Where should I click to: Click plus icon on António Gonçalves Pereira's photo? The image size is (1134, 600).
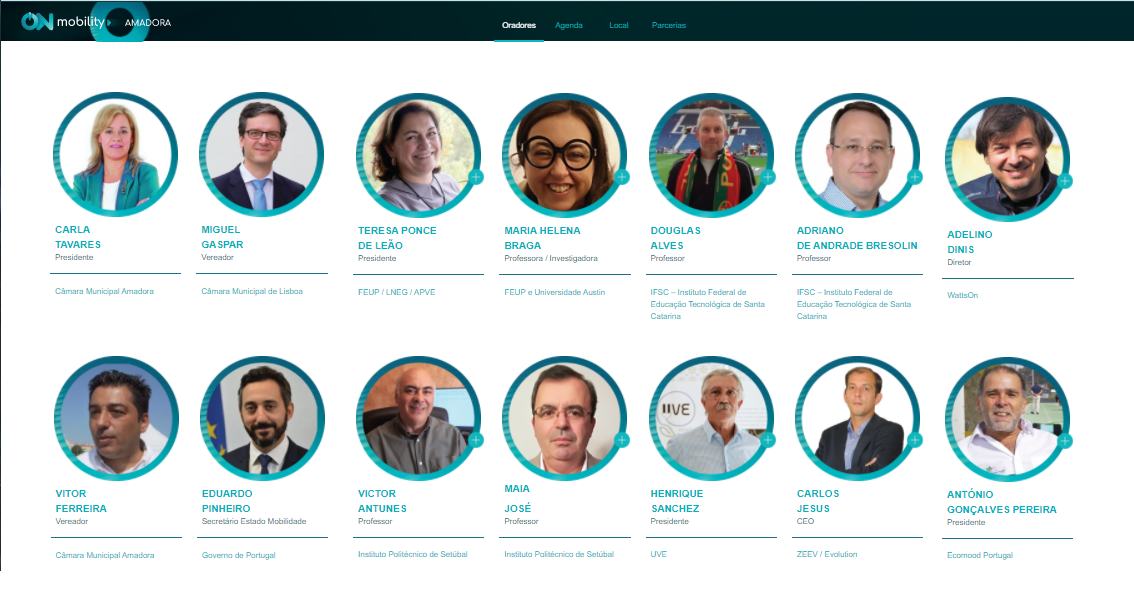coord(1065,441)
